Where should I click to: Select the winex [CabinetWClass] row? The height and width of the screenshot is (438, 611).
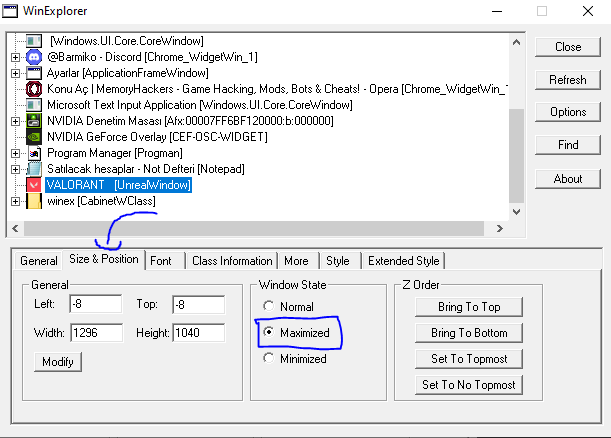pyautogui.click(x=101, y=201)
